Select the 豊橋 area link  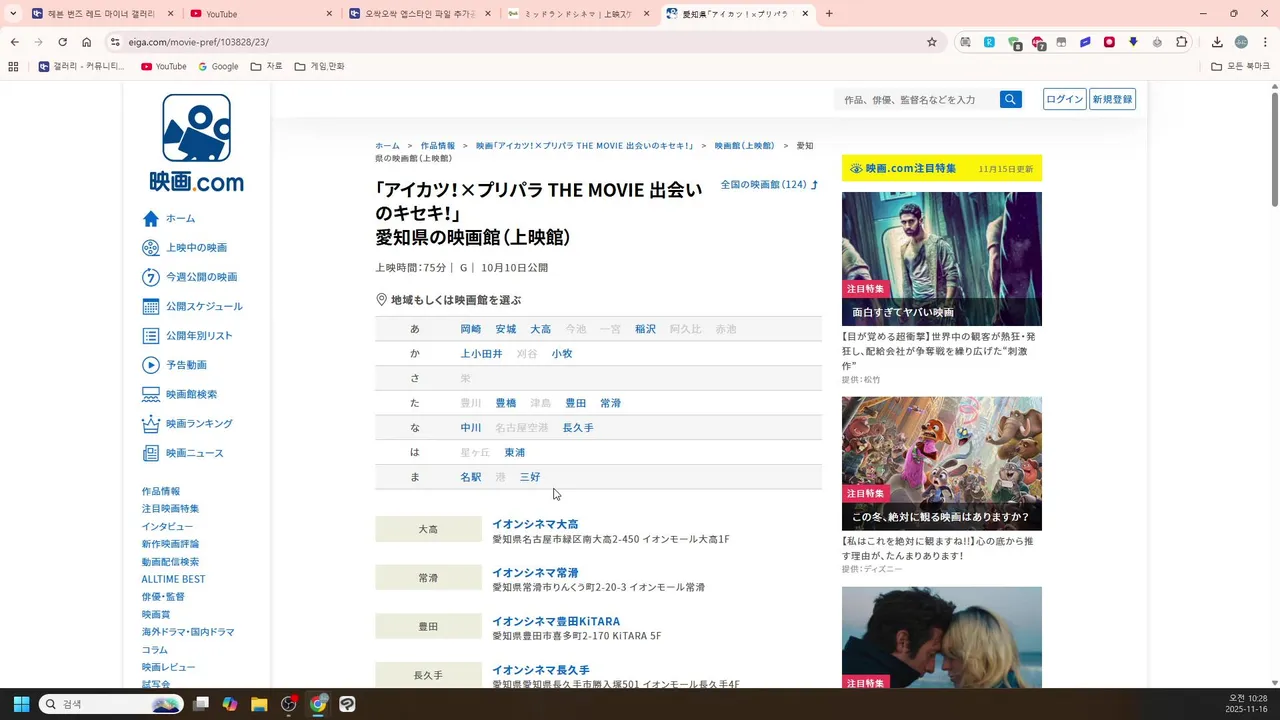505,403
